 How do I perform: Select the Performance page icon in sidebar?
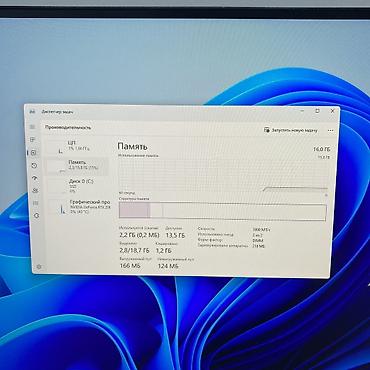33,153
